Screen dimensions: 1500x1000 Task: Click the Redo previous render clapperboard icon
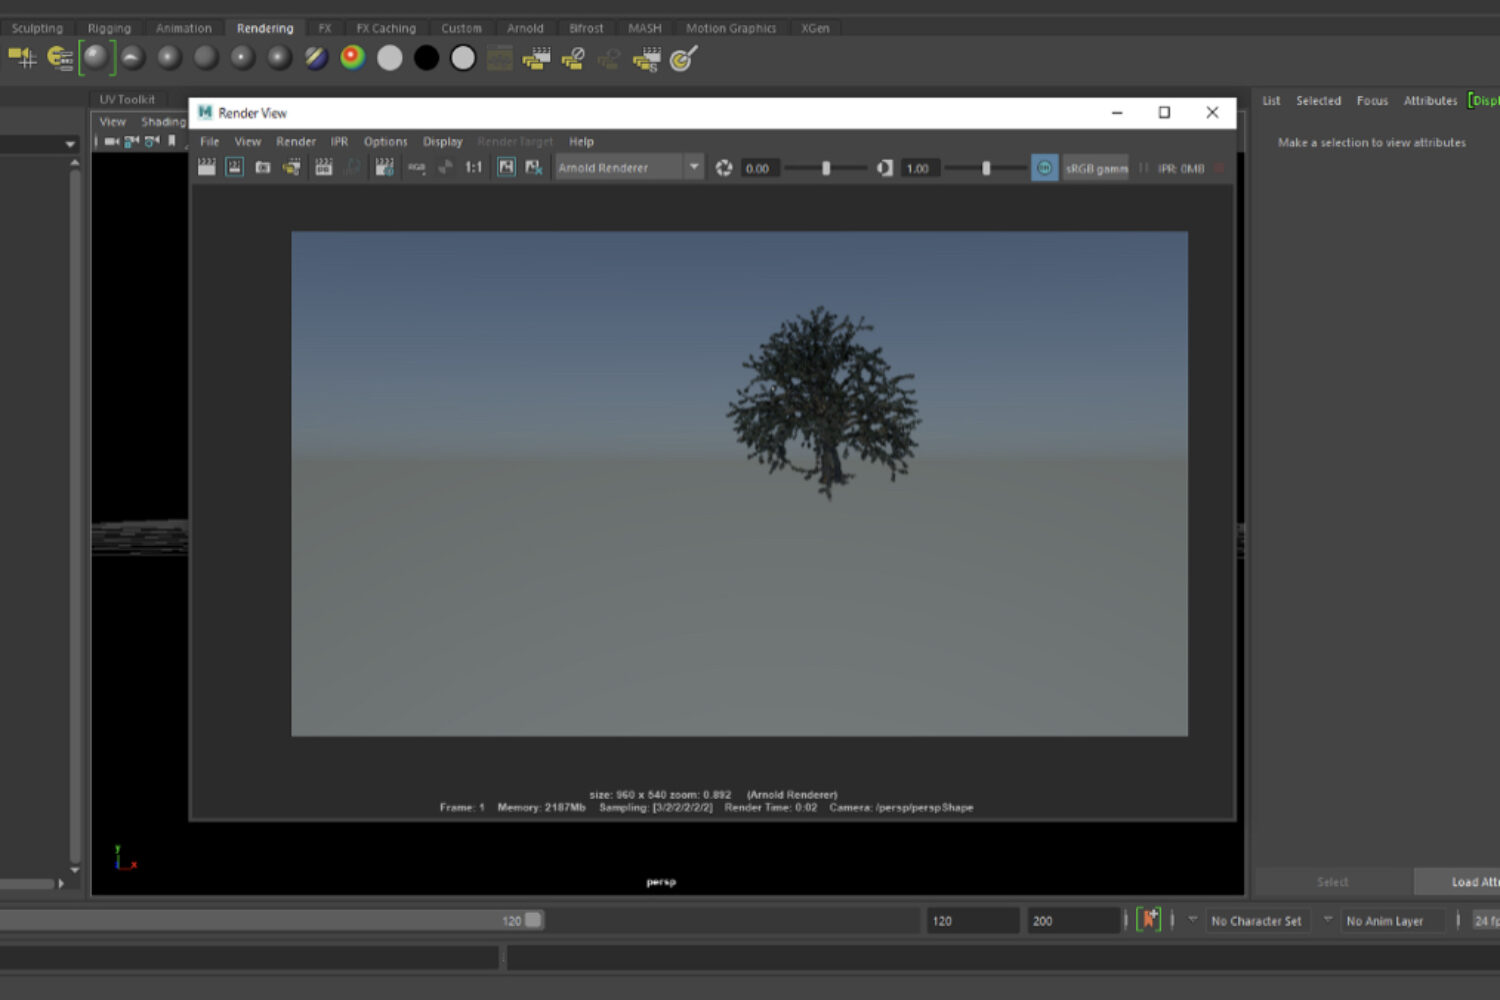(x=207, y=168)
